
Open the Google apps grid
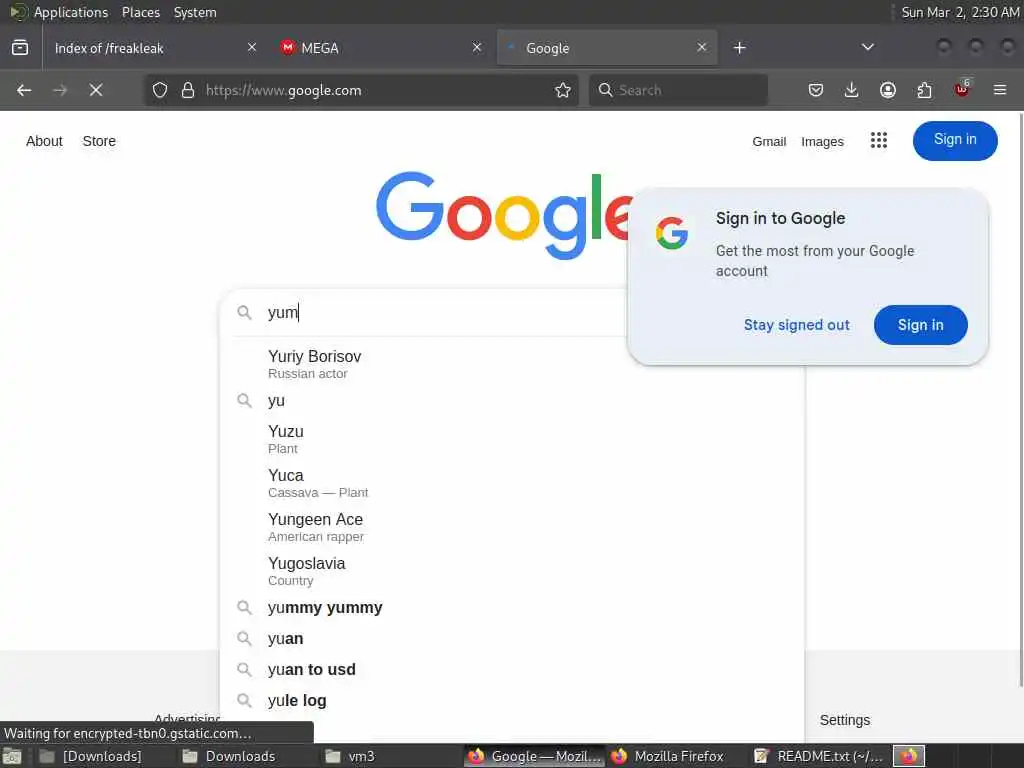coord(878,140)
